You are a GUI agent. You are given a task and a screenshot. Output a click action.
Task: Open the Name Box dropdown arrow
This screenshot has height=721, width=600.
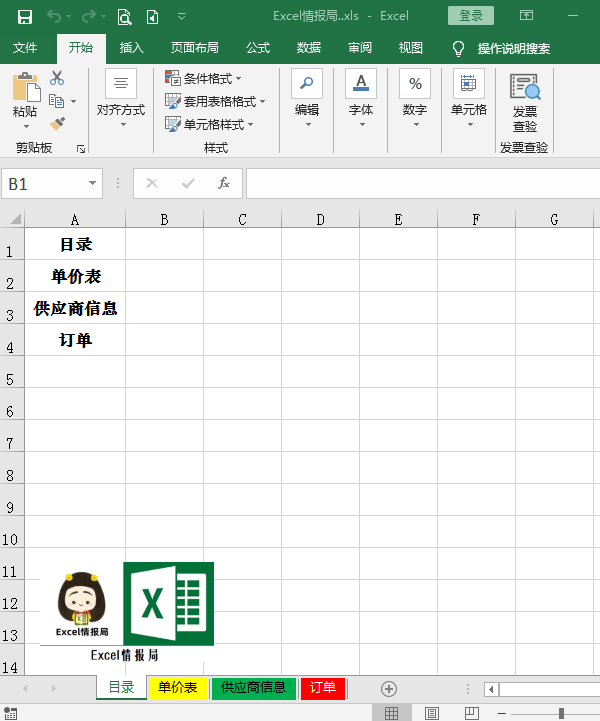[x=92, y=183]
